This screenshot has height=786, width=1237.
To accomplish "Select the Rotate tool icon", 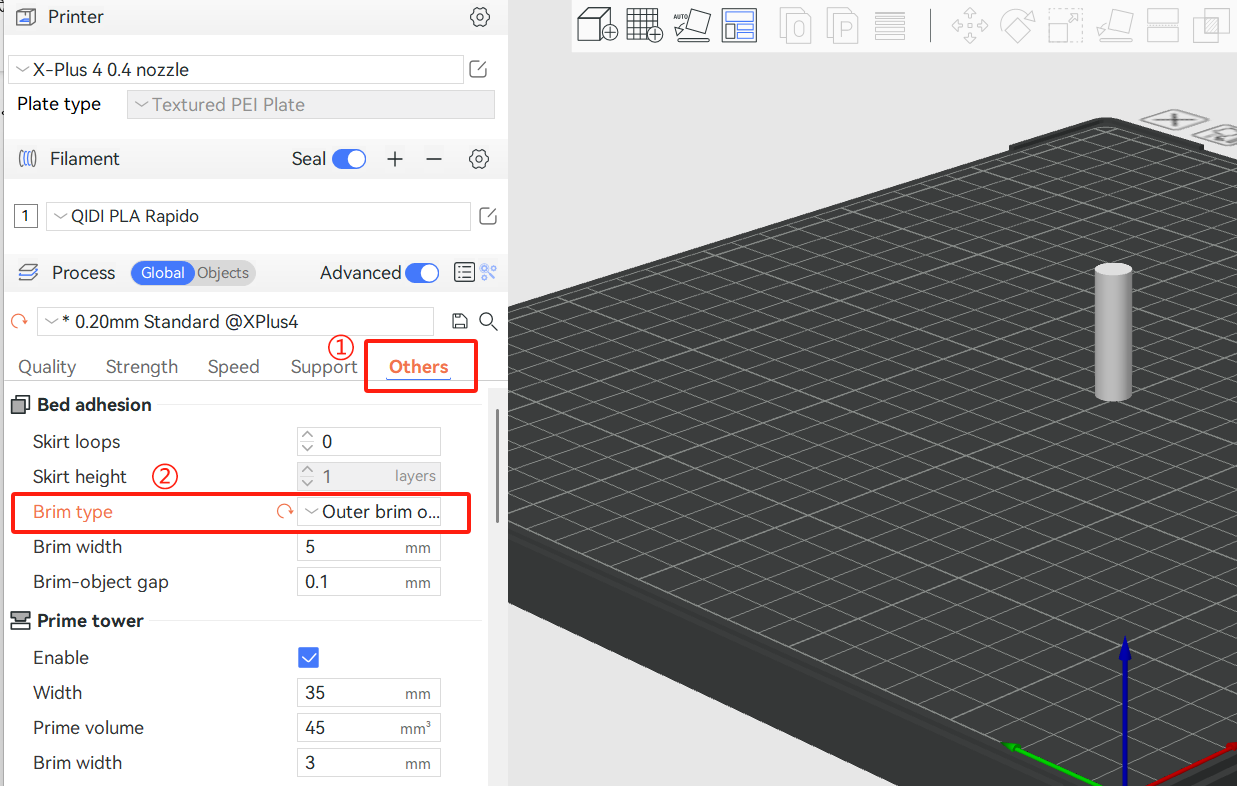I will point(1017,25).
